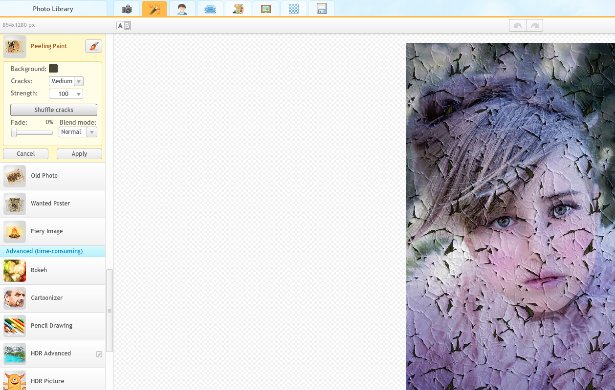The width and height of the screenshot is (615, 390).
Task: Switch to the camera Basic Editor tab
Action: pyautogui.click(x=127, y=9)
